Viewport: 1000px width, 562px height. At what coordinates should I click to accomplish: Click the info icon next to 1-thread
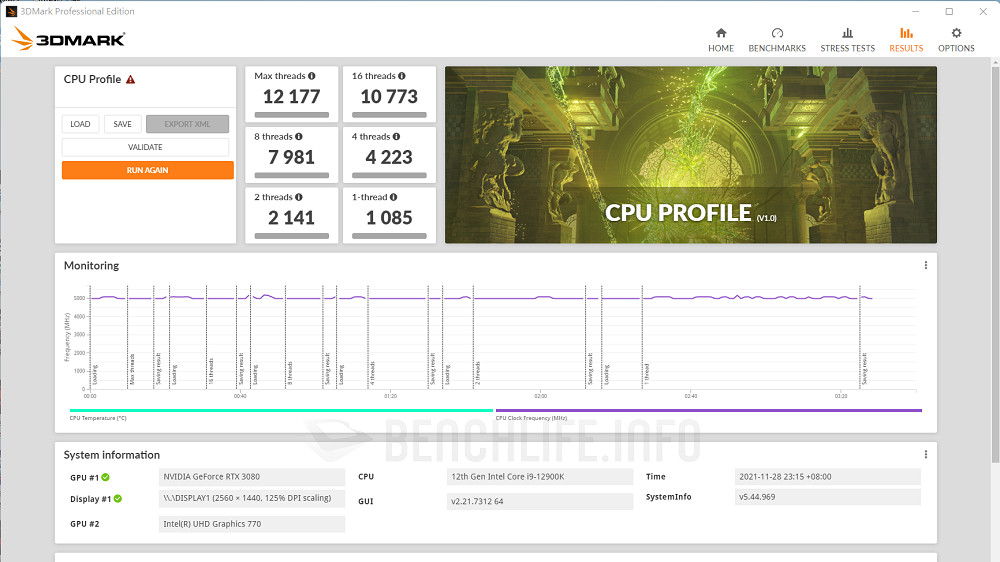coord(394,197)
